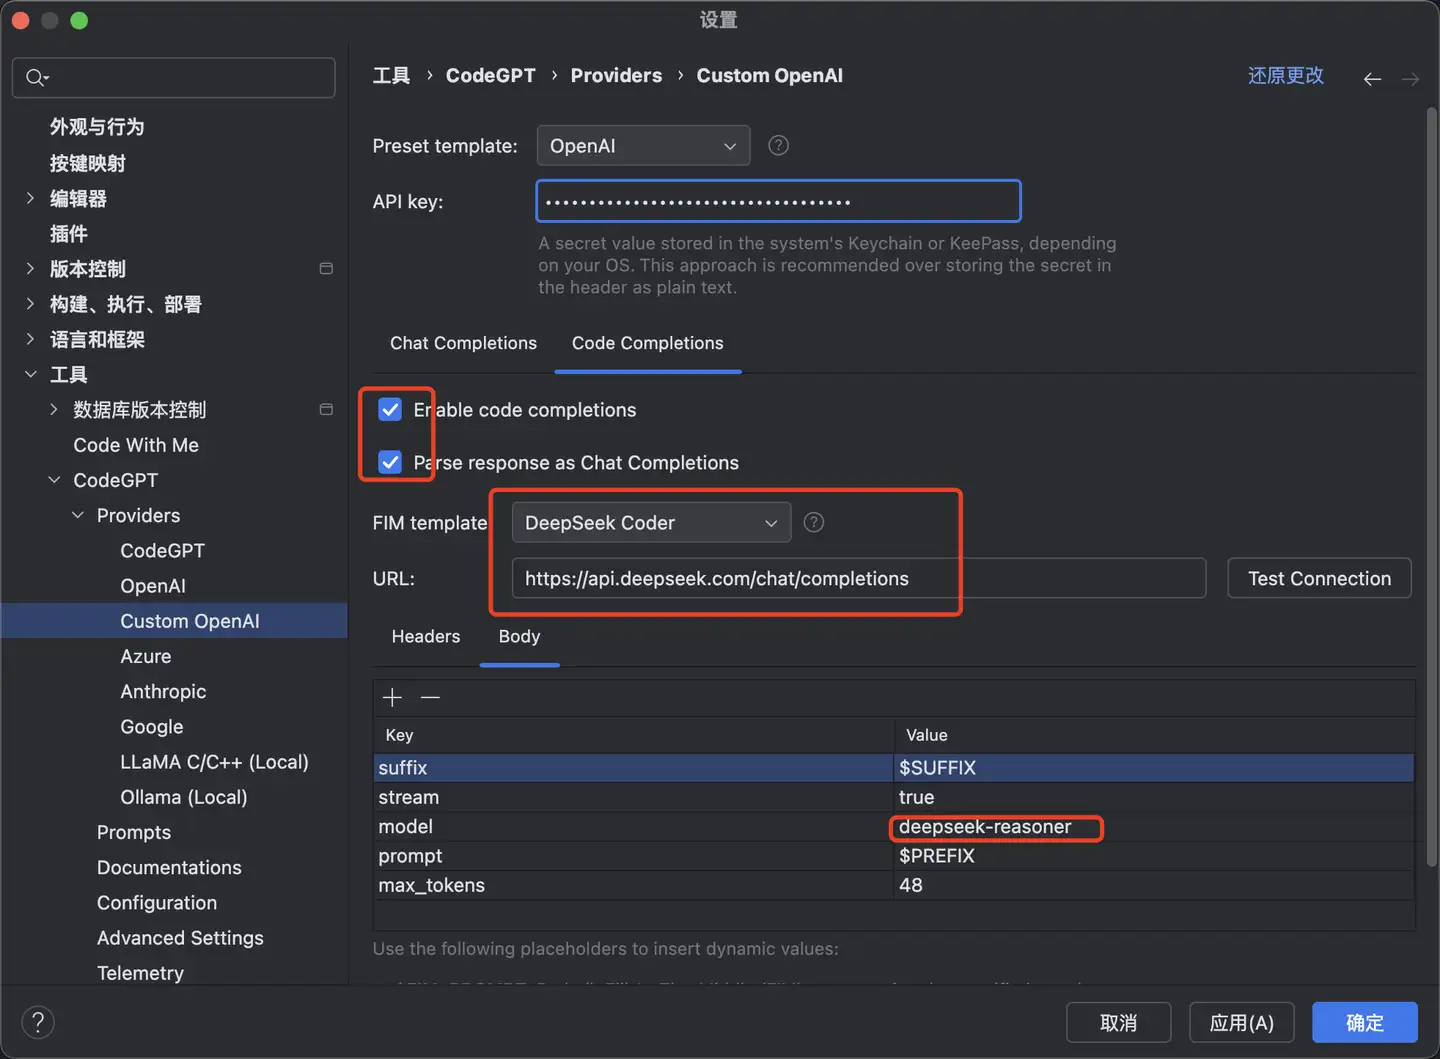The width and height of the screenshot is (1440, 1059).
Task: Switch to the Headers tab
Action: coord(426,636)
